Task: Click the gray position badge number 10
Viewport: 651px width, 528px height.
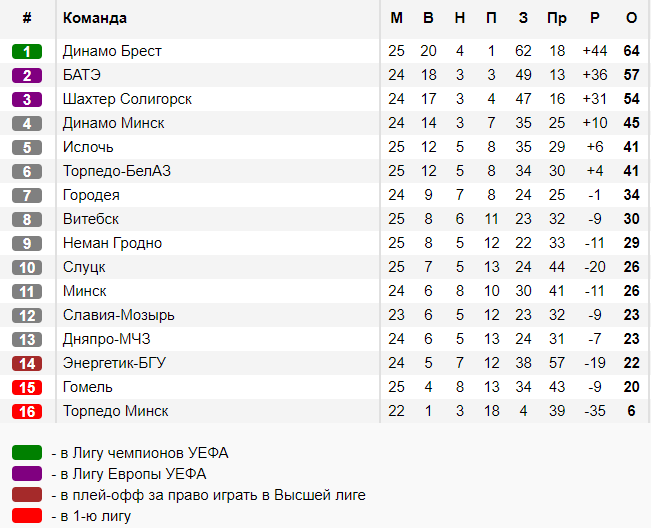Action: [x=27, y=267]
